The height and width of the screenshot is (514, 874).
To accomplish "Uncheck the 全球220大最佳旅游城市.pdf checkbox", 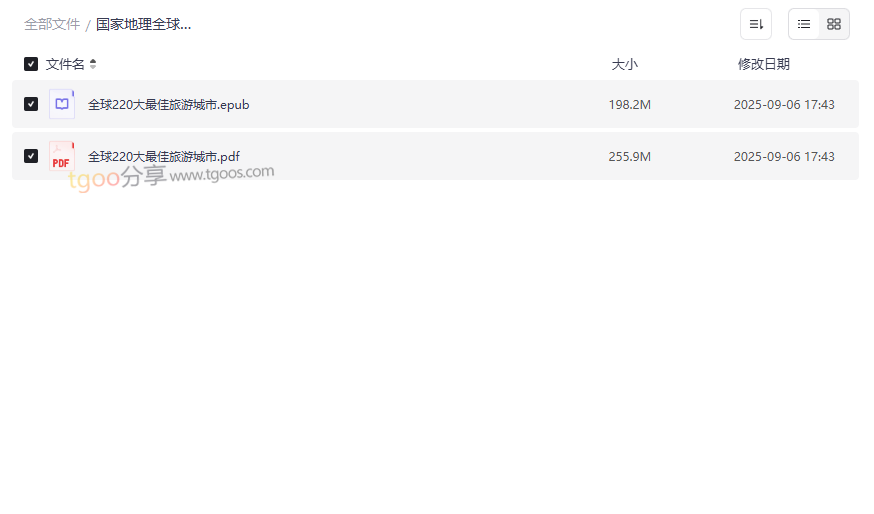I will [31, 156].
